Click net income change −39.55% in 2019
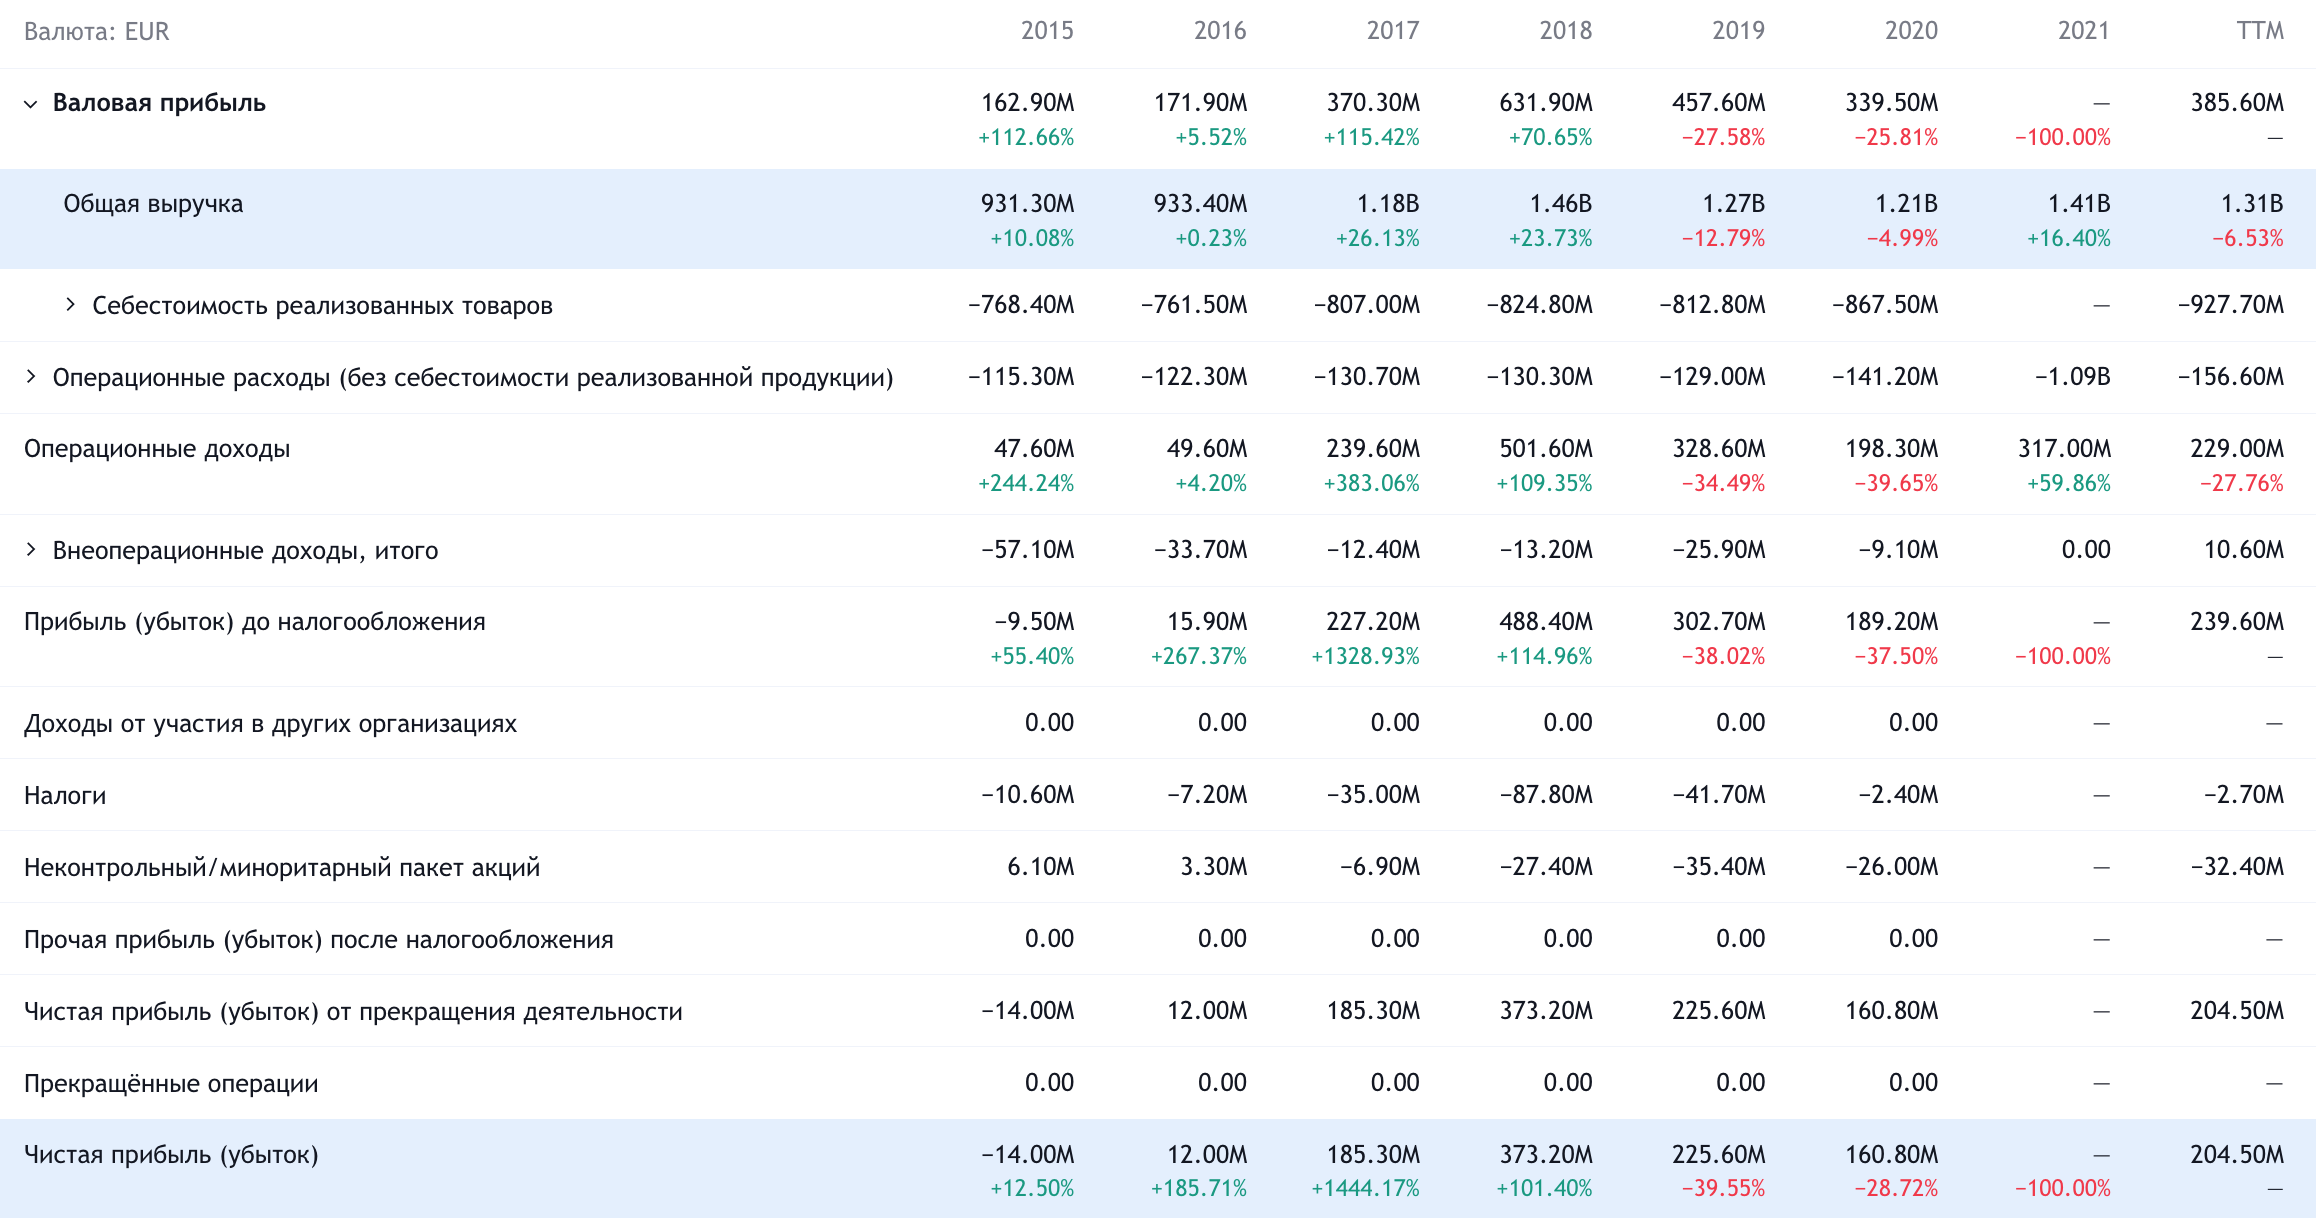The height and width of the screenshot is (1218, 2316). coord(1723,1189)
